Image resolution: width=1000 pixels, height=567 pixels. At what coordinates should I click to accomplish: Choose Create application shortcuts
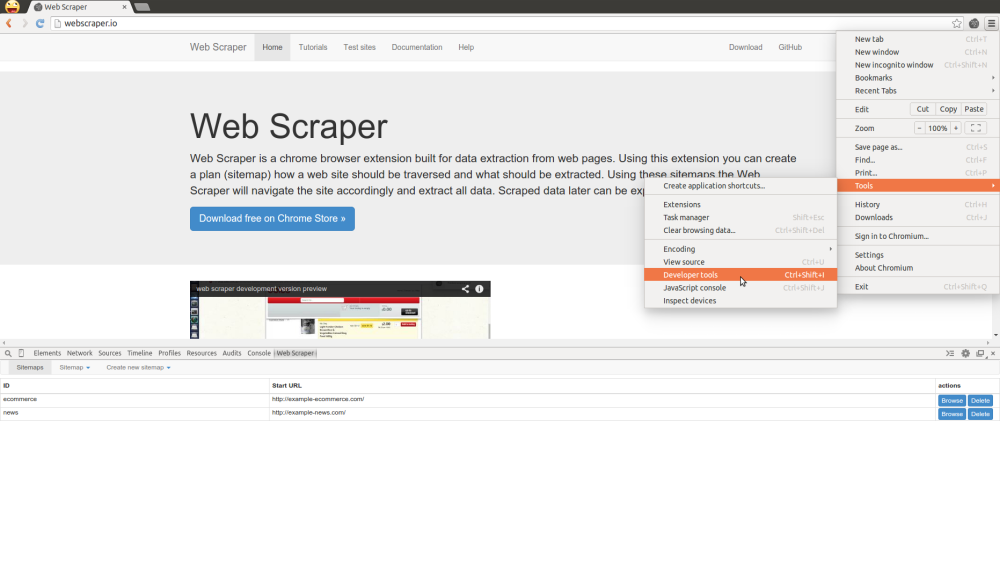point(740,186)
